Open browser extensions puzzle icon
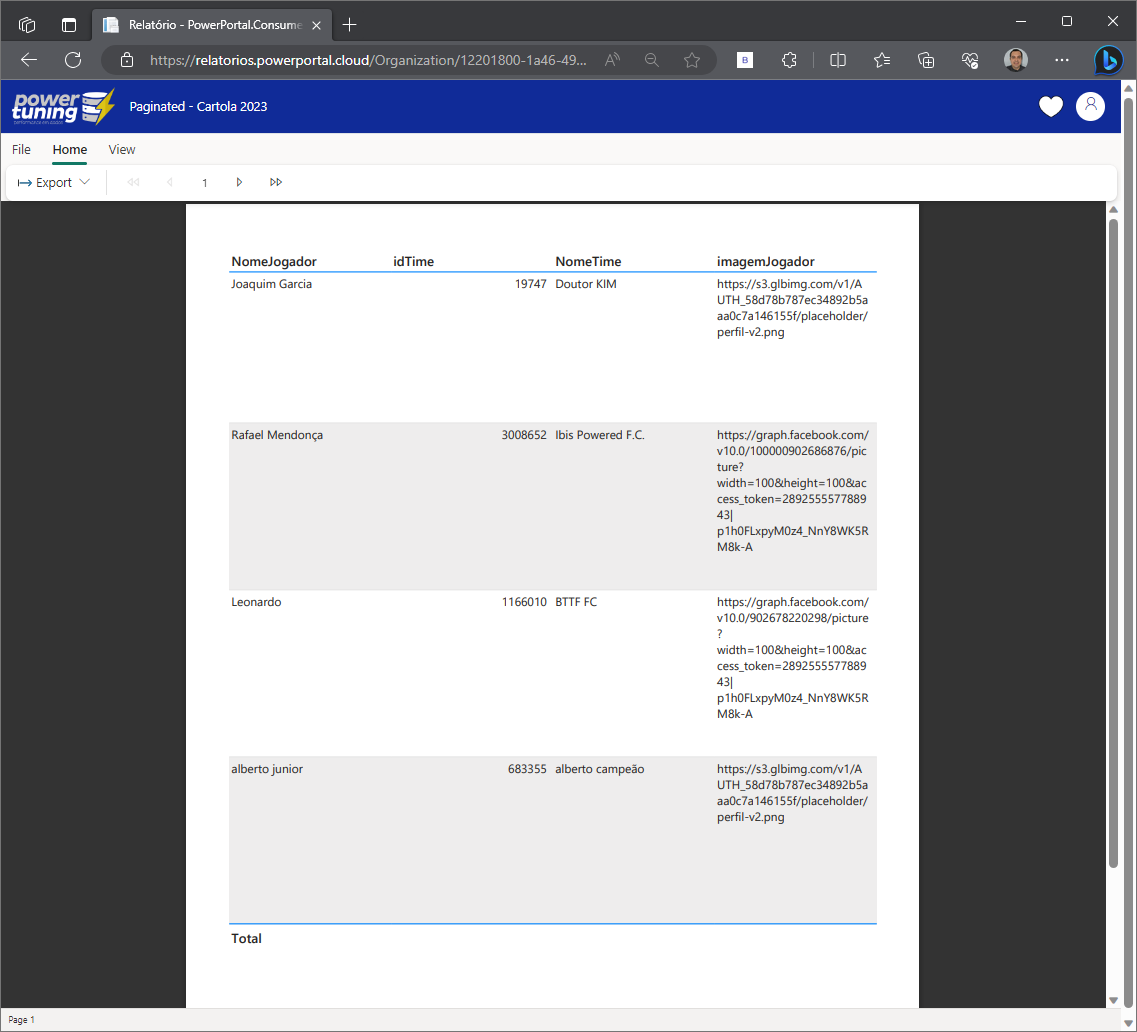The height and width of the screenshot is (1032, 1137). pyautogui.click(x=789, y=60)
